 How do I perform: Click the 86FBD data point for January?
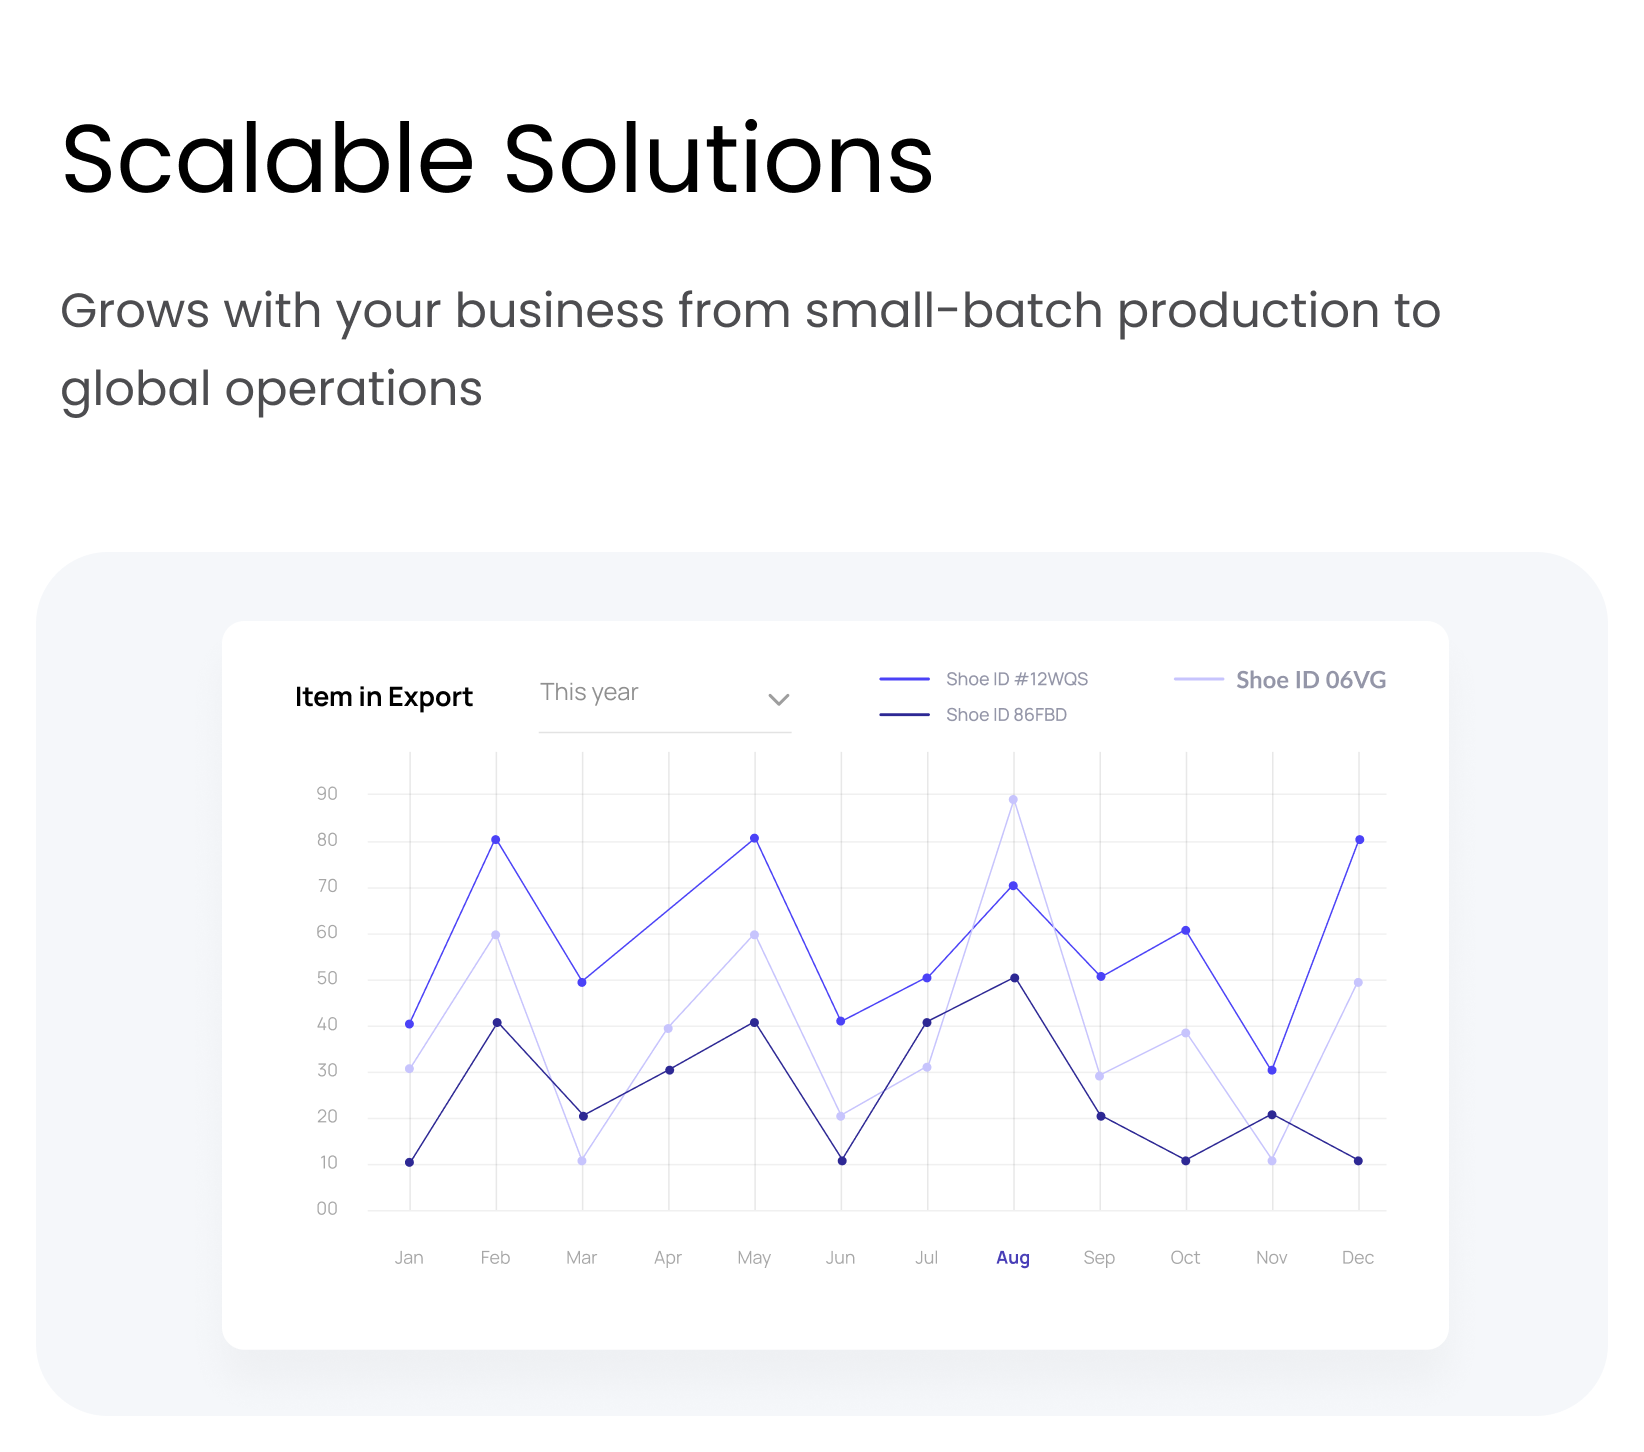pos(410,1162)
